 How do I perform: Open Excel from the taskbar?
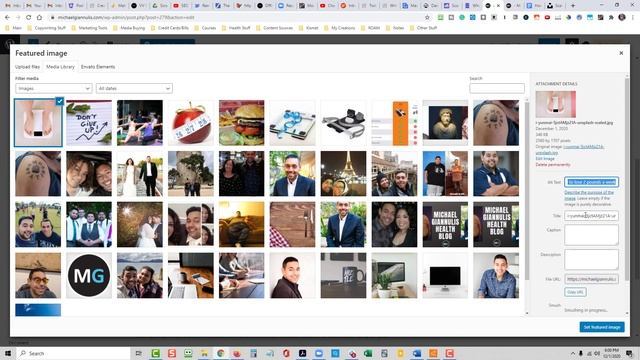click(x=367, y=353)
